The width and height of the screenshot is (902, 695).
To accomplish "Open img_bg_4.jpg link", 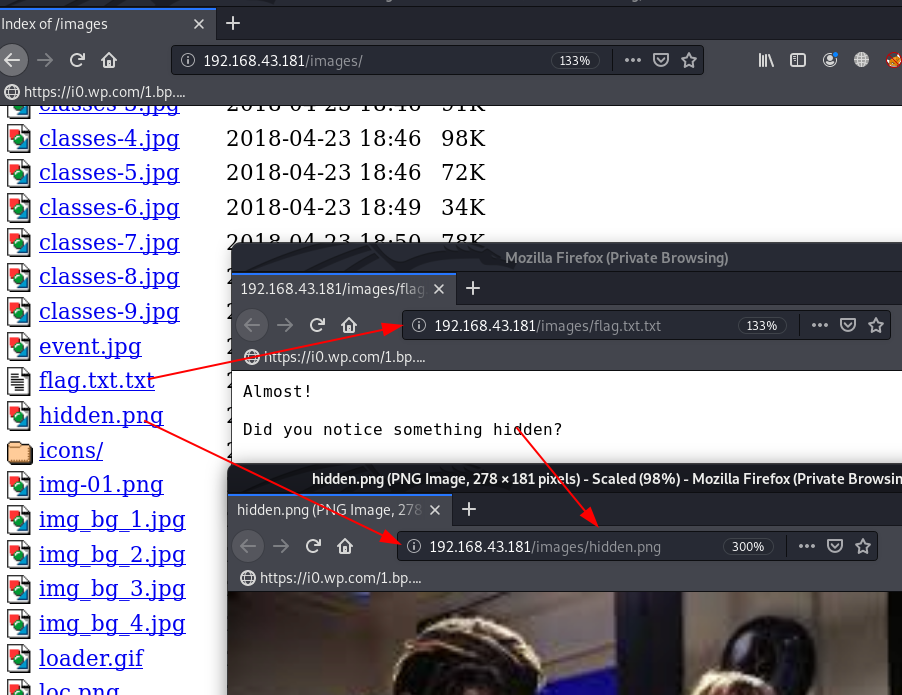I will pos(112,624).
